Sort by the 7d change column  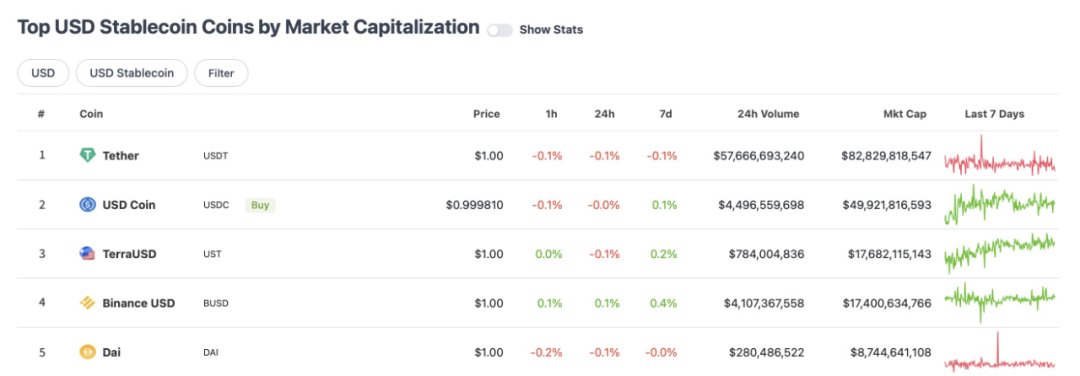pyautogui.click(x=665, y=114)
